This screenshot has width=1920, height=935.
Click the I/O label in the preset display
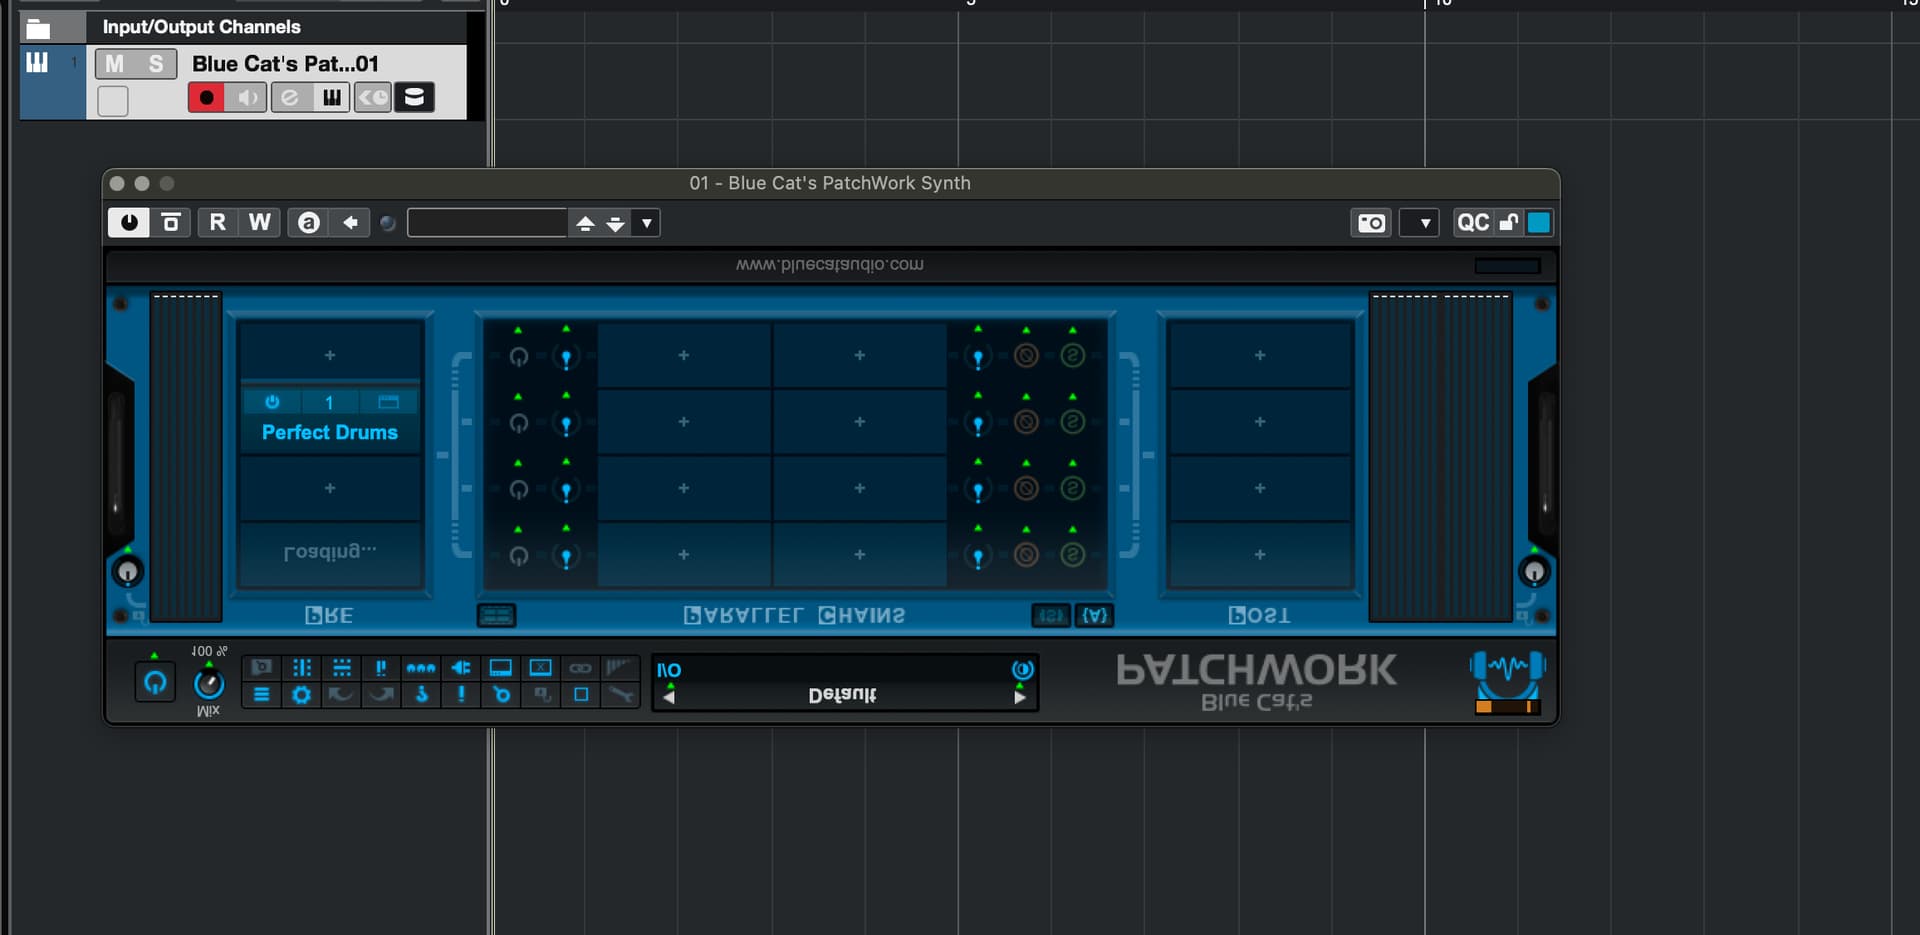coord(669,670)
